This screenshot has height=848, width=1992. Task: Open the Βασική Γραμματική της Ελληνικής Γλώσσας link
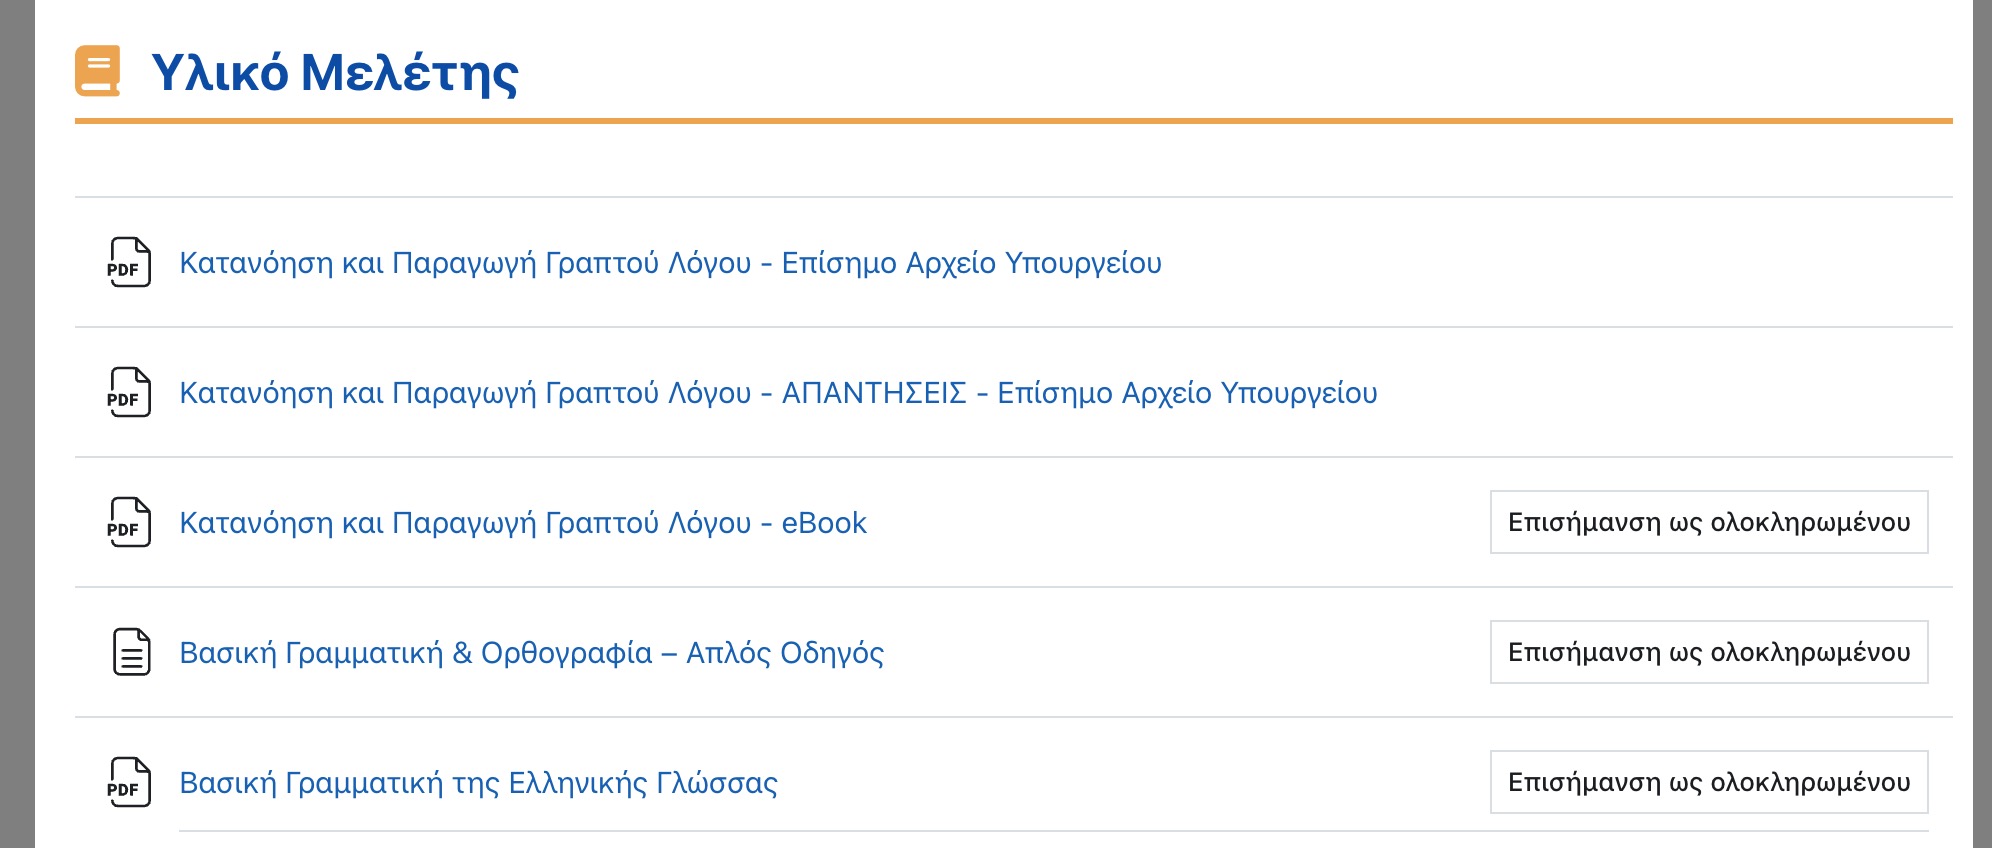click(x=478, y=783)
